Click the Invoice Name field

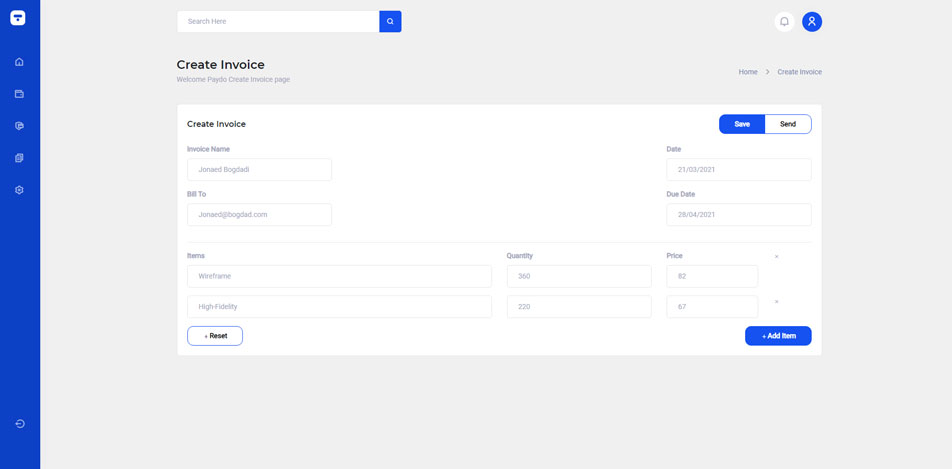[x=259, y=170]
